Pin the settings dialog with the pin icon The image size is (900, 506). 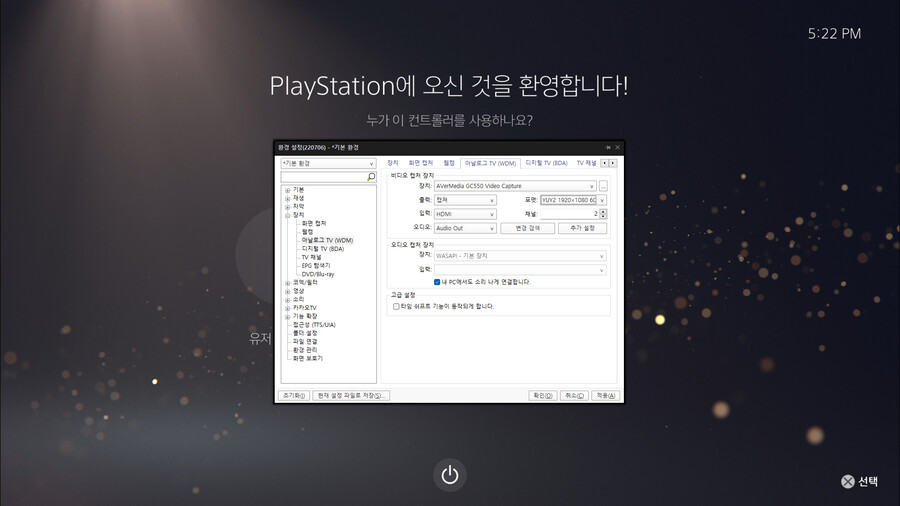pos(607,147)
